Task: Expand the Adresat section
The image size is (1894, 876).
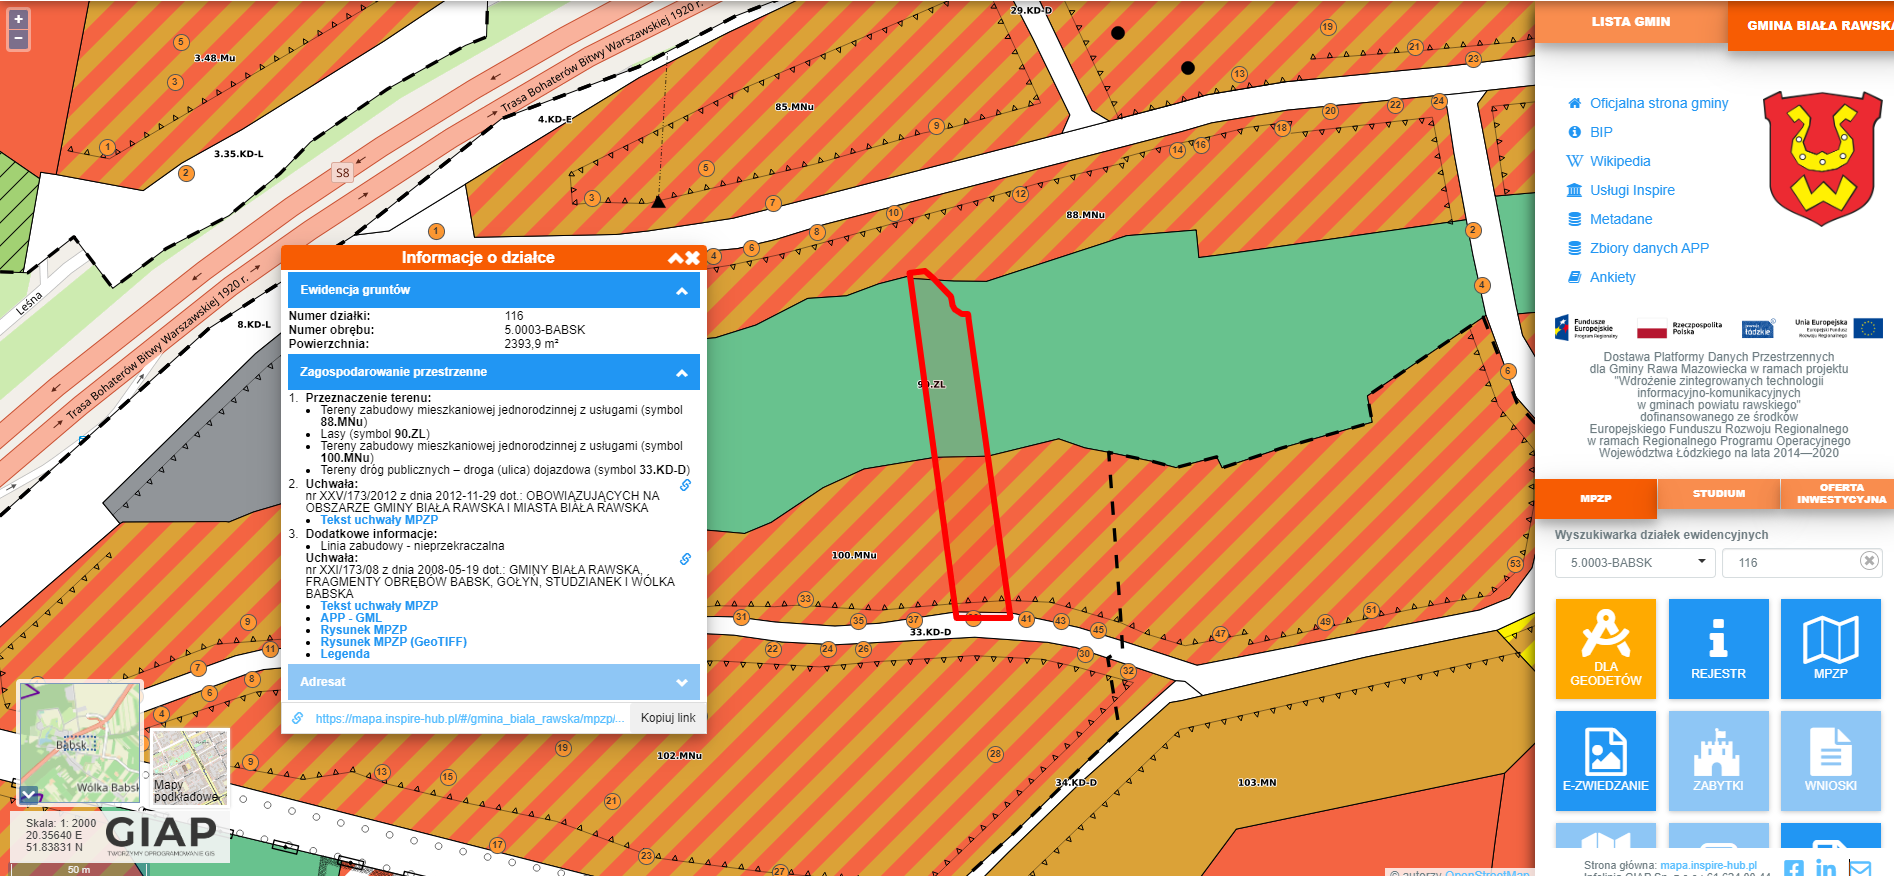Action: coord(682,683)
